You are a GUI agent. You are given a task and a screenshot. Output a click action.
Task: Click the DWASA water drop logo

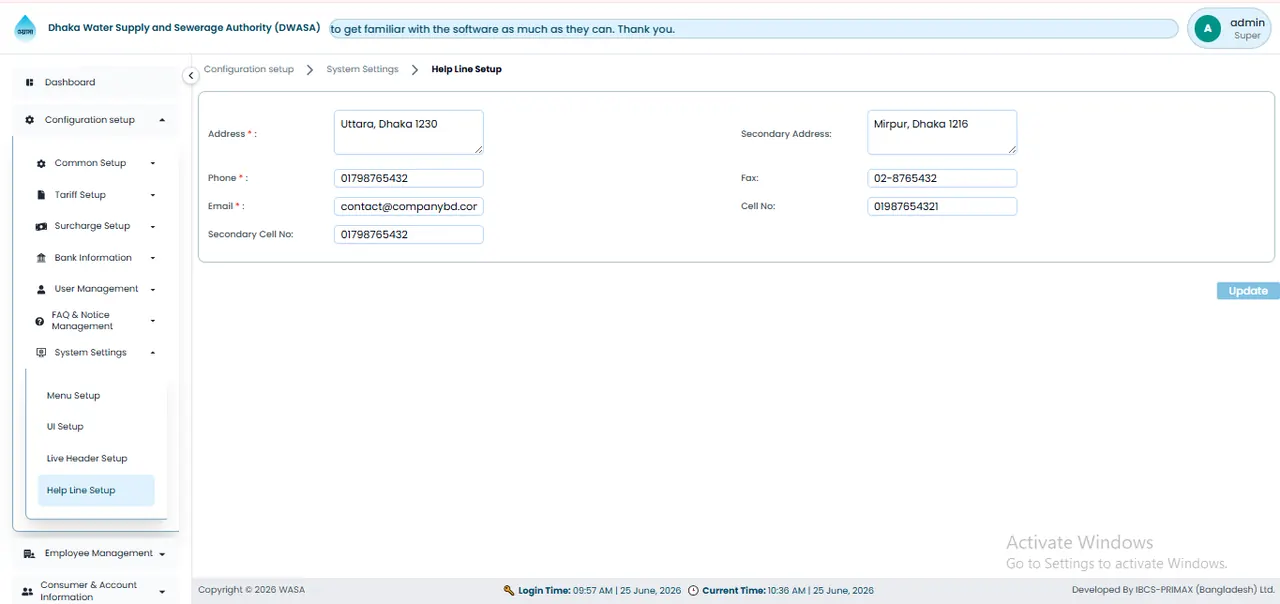[25, 29]
